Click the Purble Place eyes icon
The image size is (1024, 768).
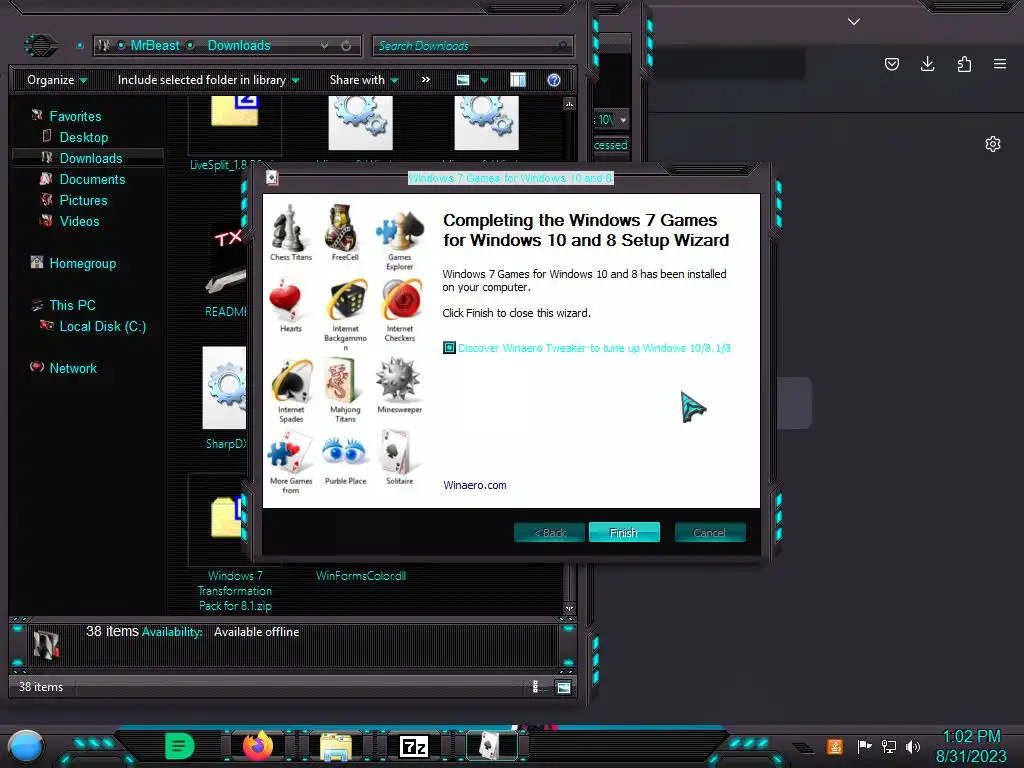pyautogui.click(x=345, y=452)
